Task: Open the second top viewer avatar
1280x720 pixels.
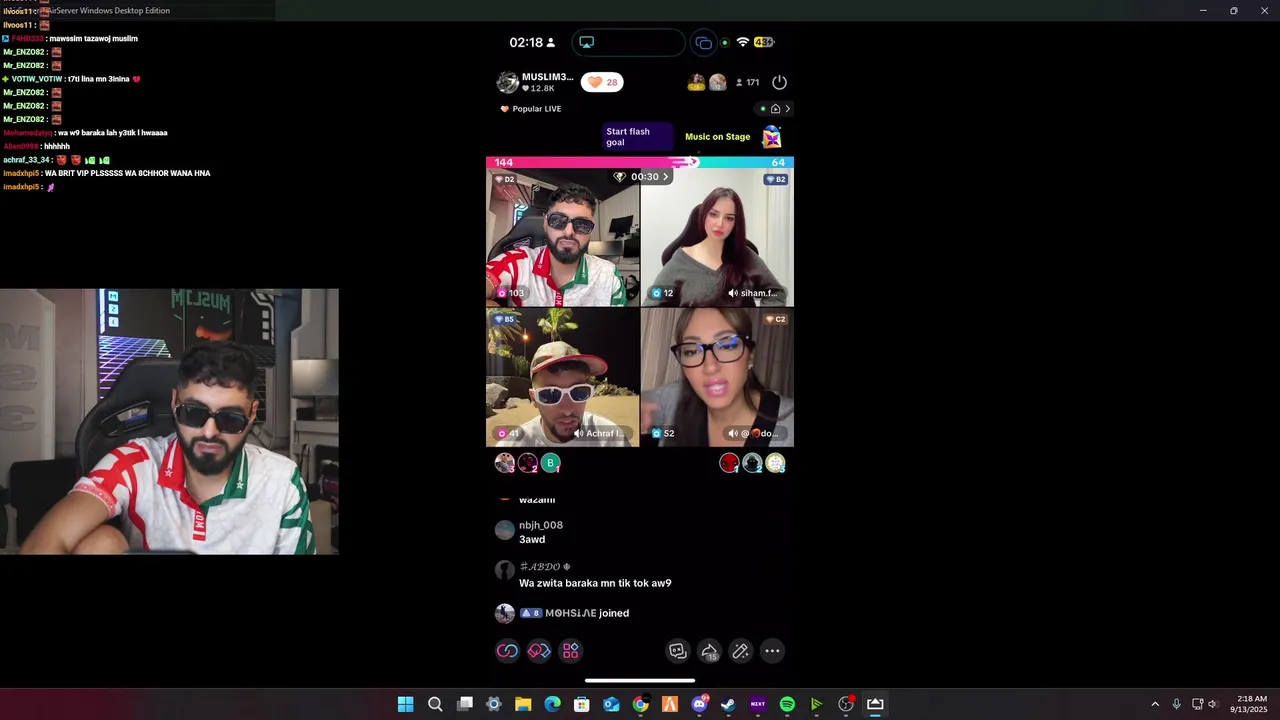Action: pyautogui.click(x=718, y=82)
